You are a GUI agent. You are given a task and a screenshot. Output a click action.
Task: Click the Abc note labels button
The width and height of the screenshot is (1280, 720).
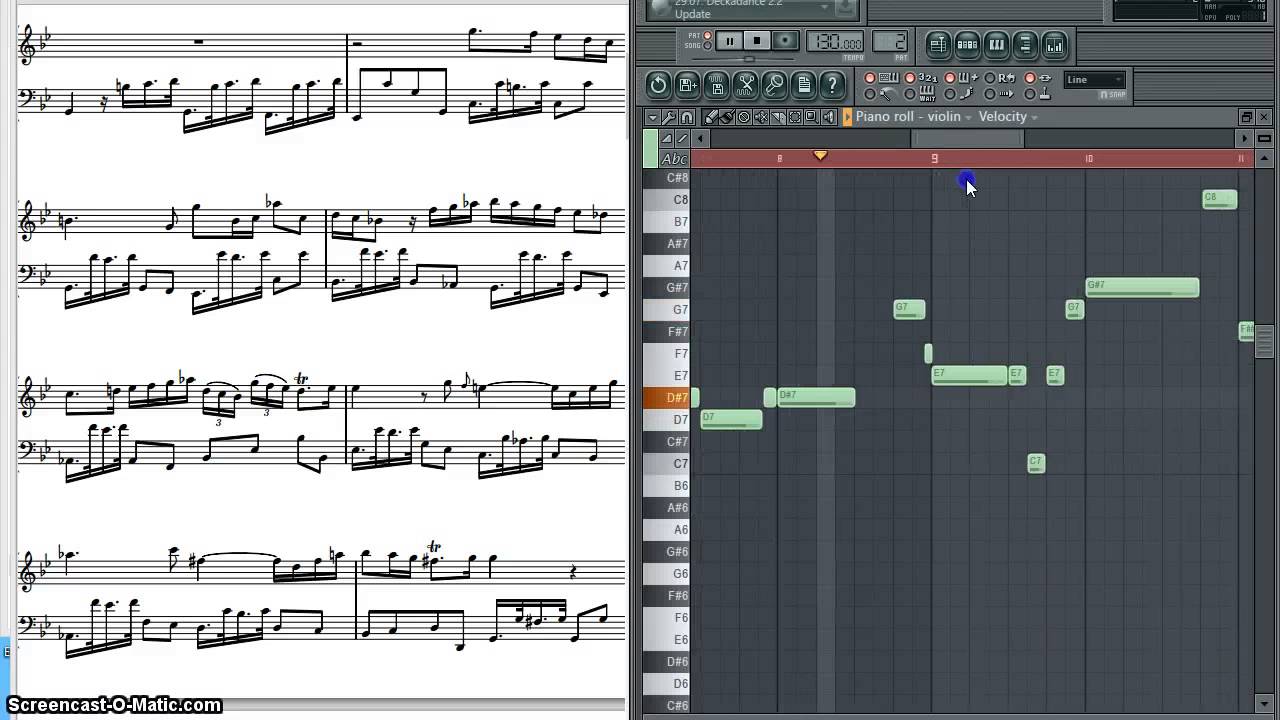click(x=675, y=158)
